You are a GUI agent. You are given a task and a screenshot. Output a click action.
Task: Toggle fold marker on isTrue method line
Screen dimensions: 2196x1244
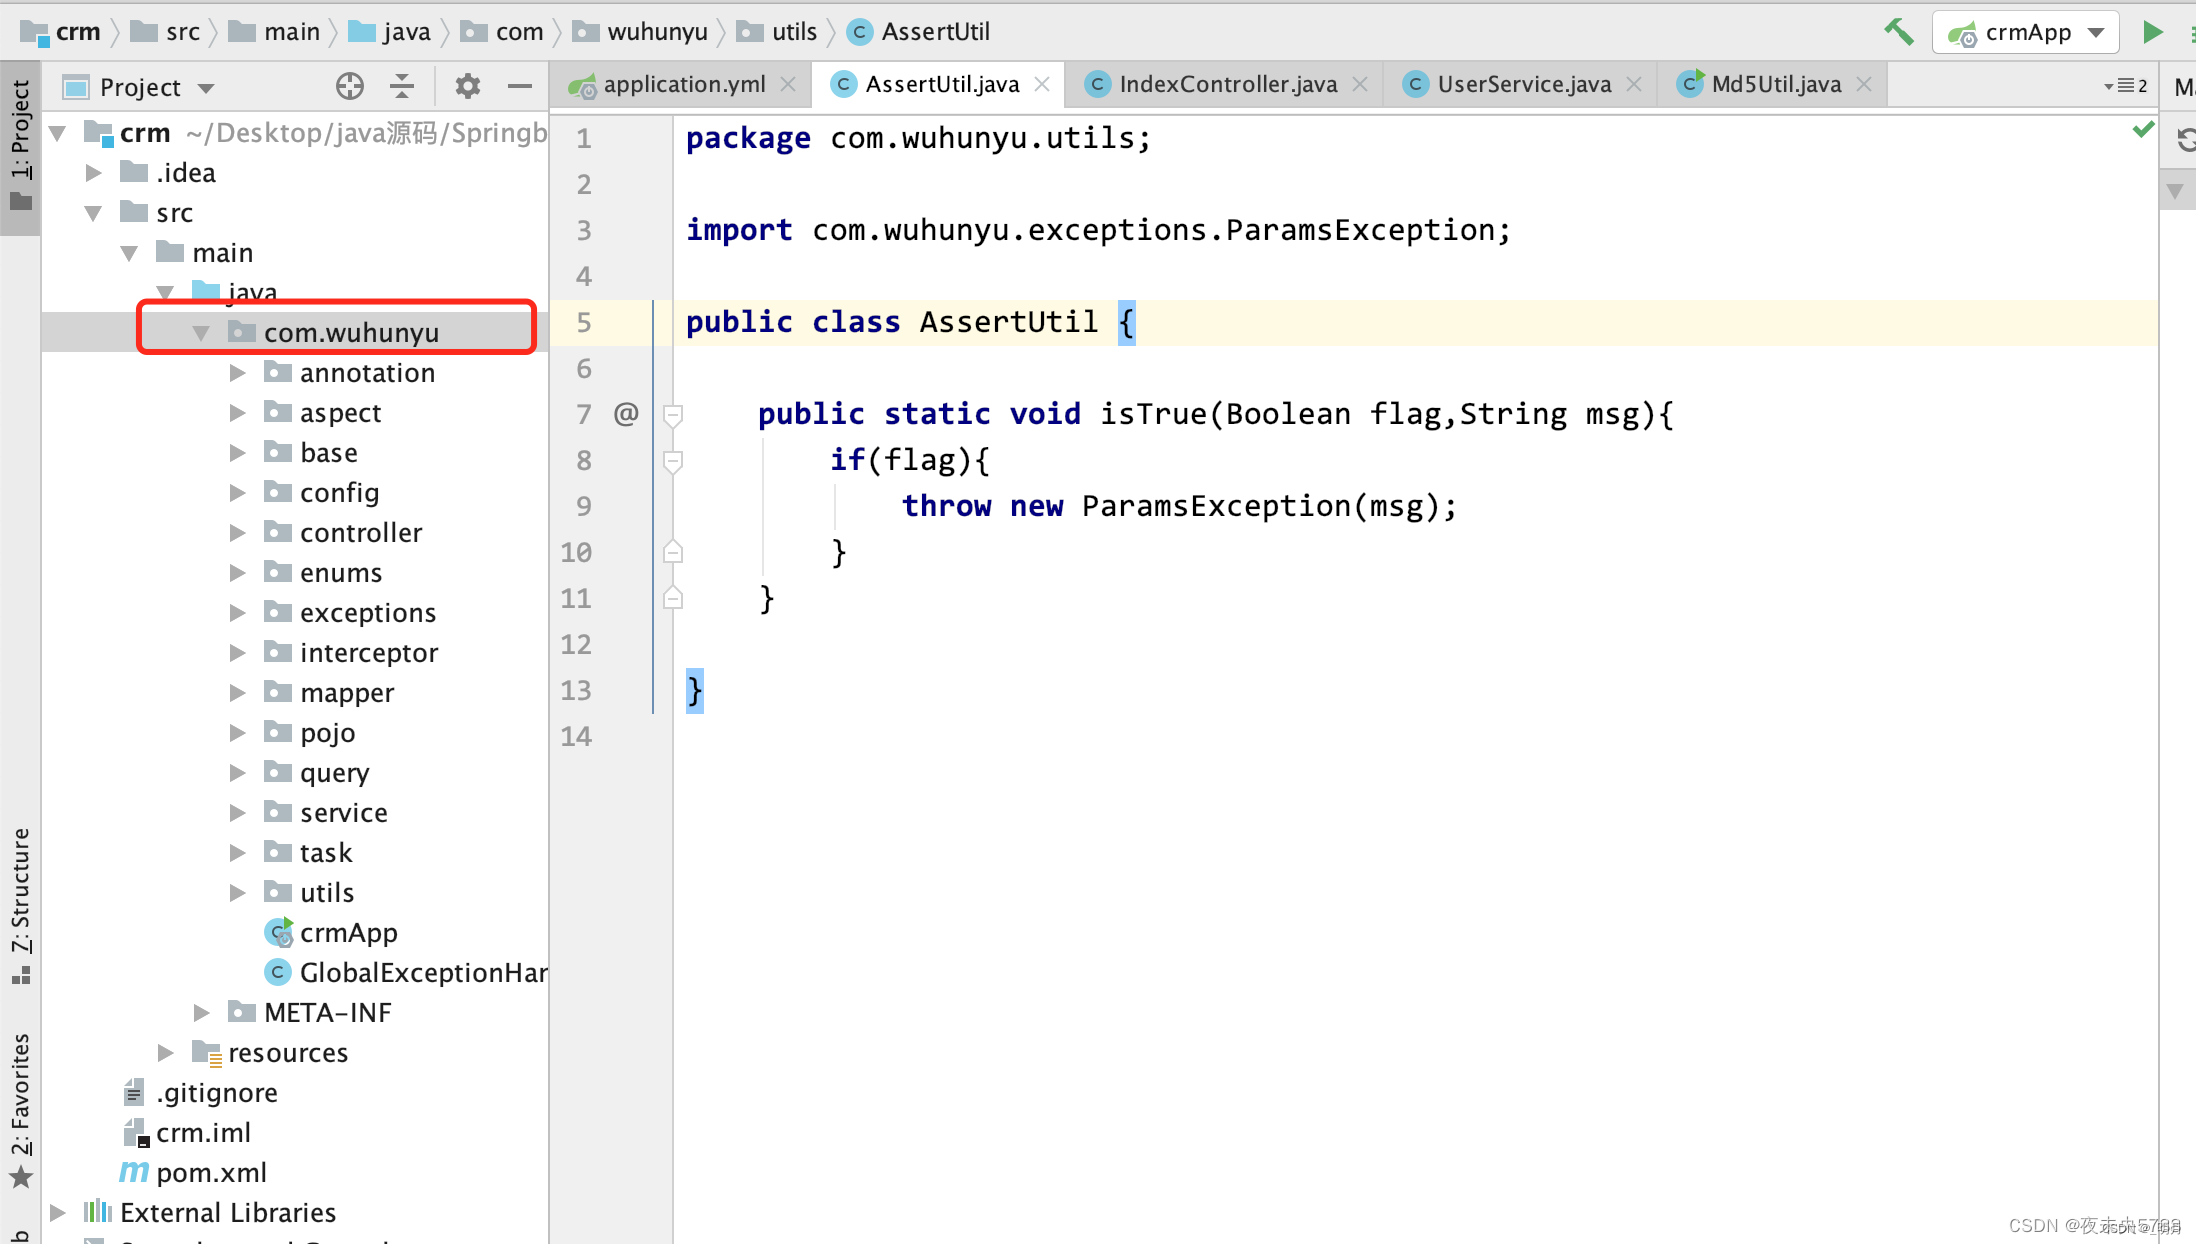point(673,414)
